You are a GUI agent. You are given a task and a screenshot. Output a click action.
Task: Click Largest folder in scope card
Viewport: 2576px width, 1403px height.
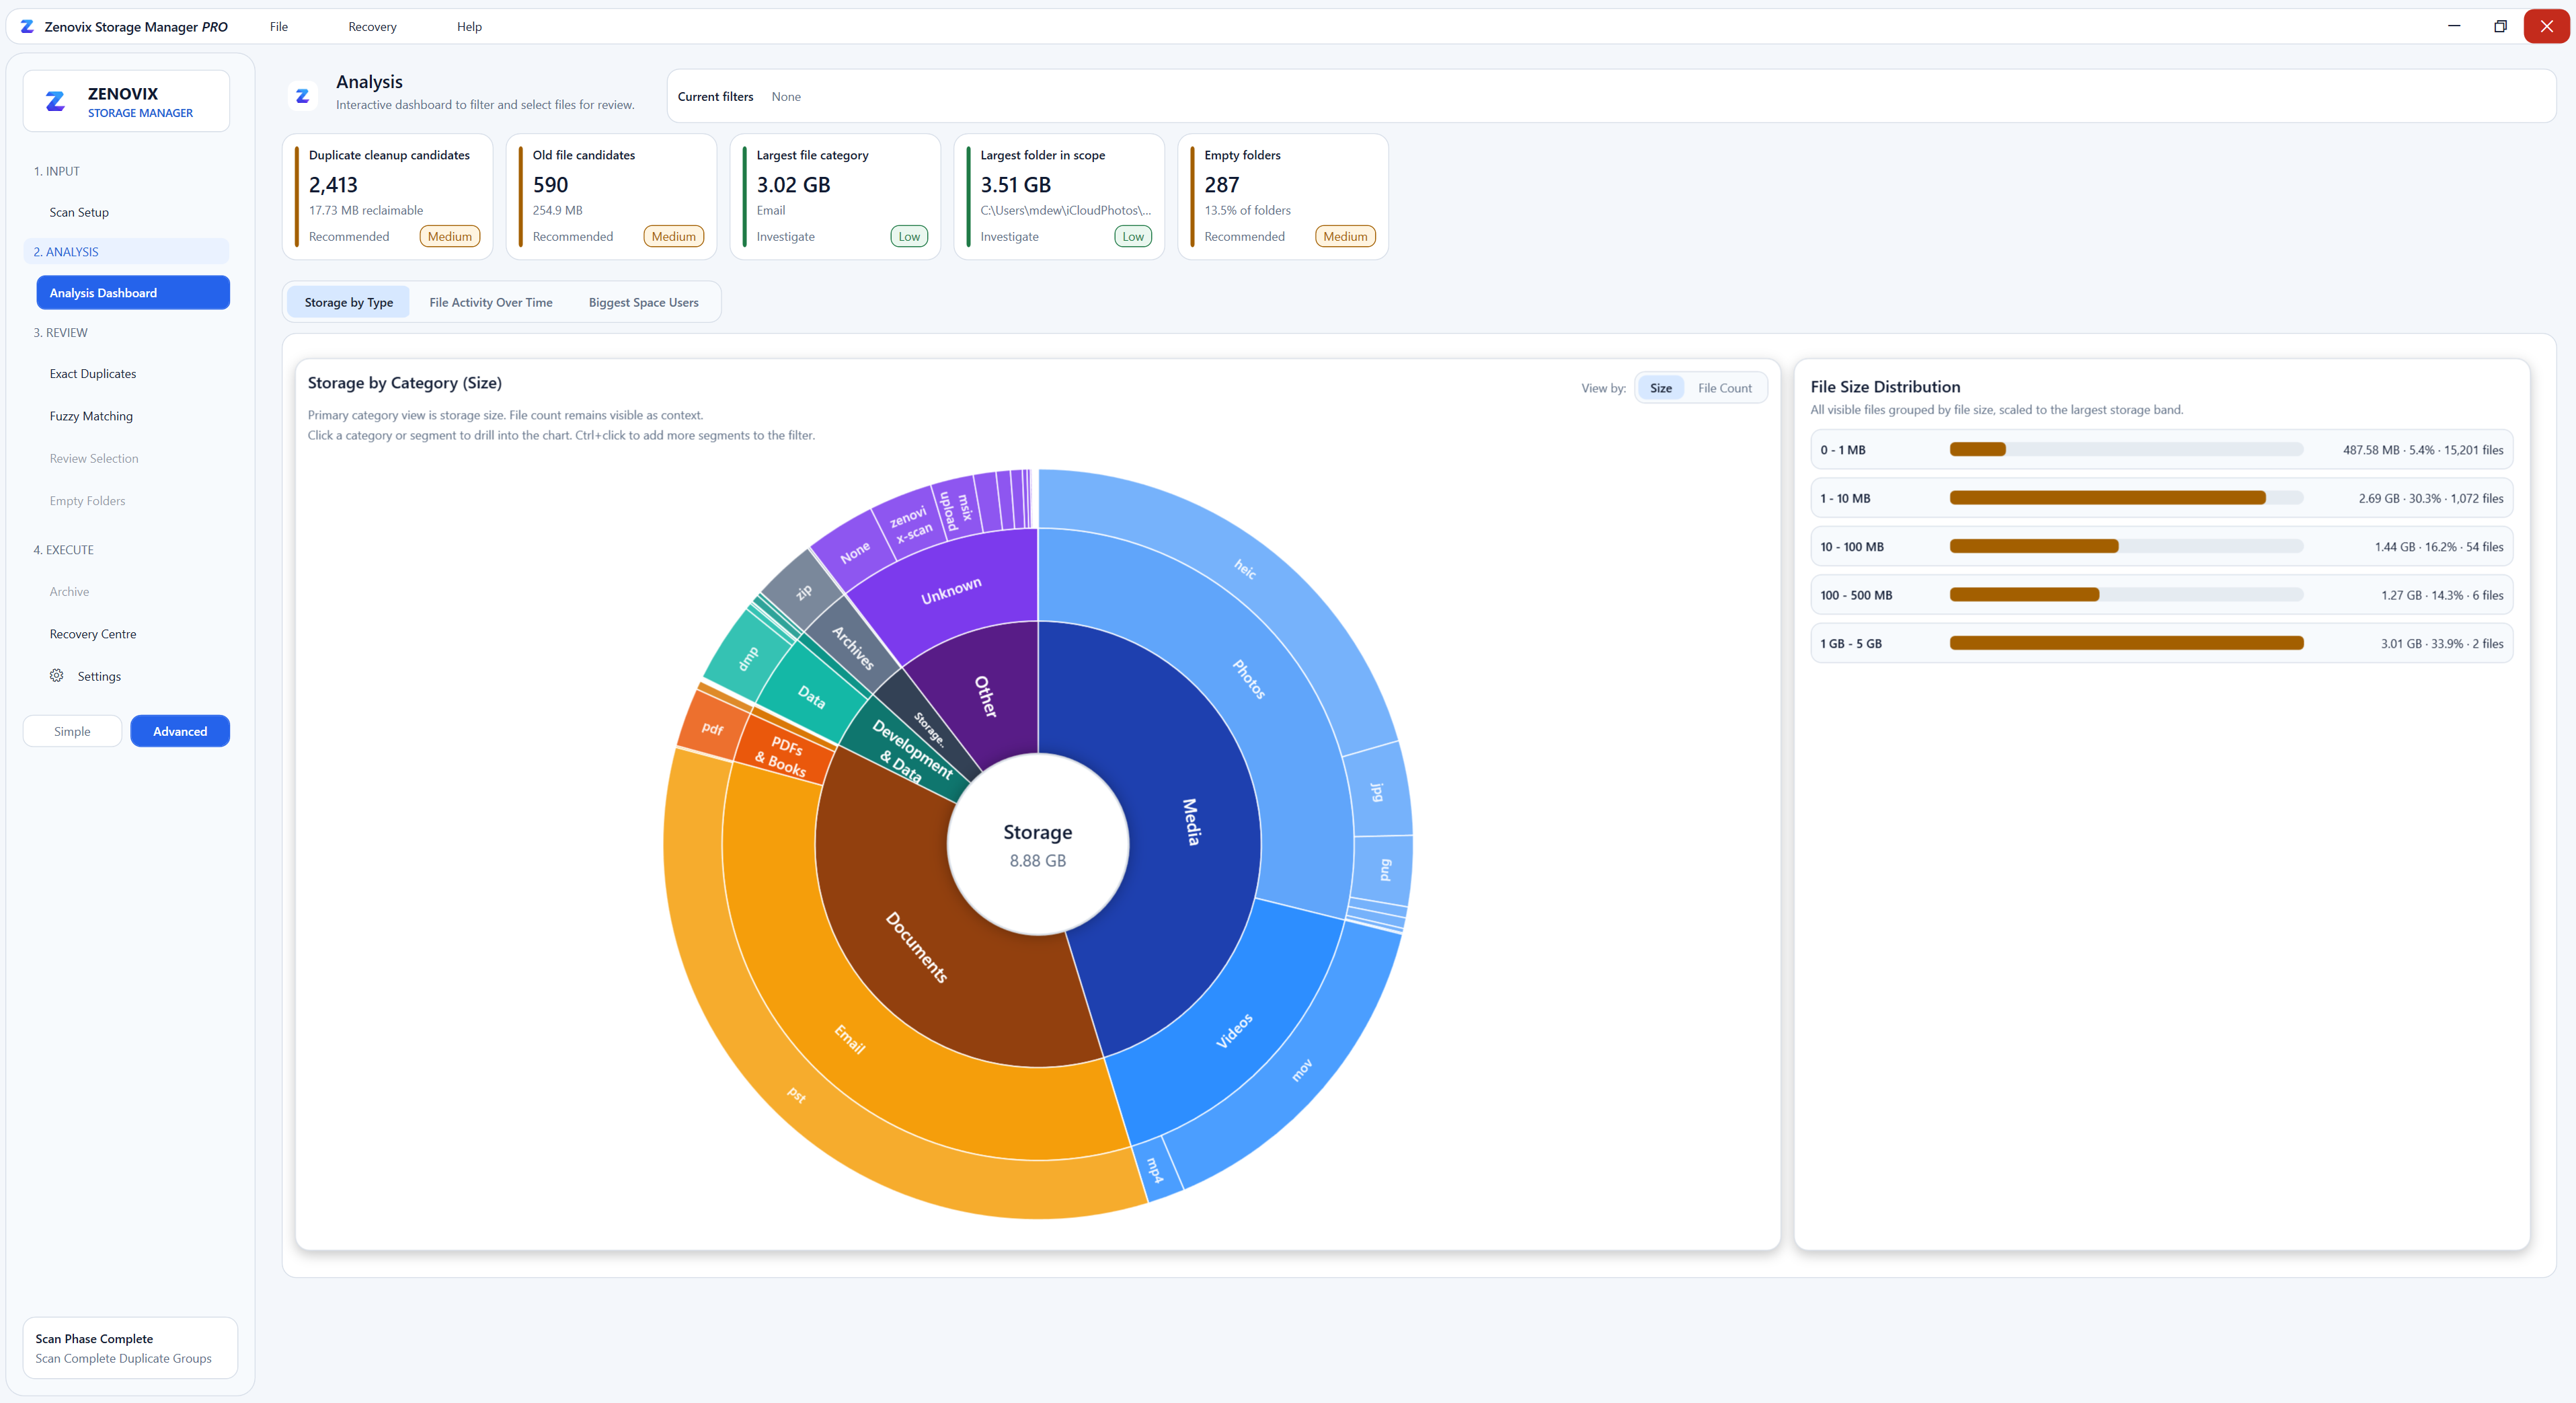pyautogui.click(x=1060, y=196)
